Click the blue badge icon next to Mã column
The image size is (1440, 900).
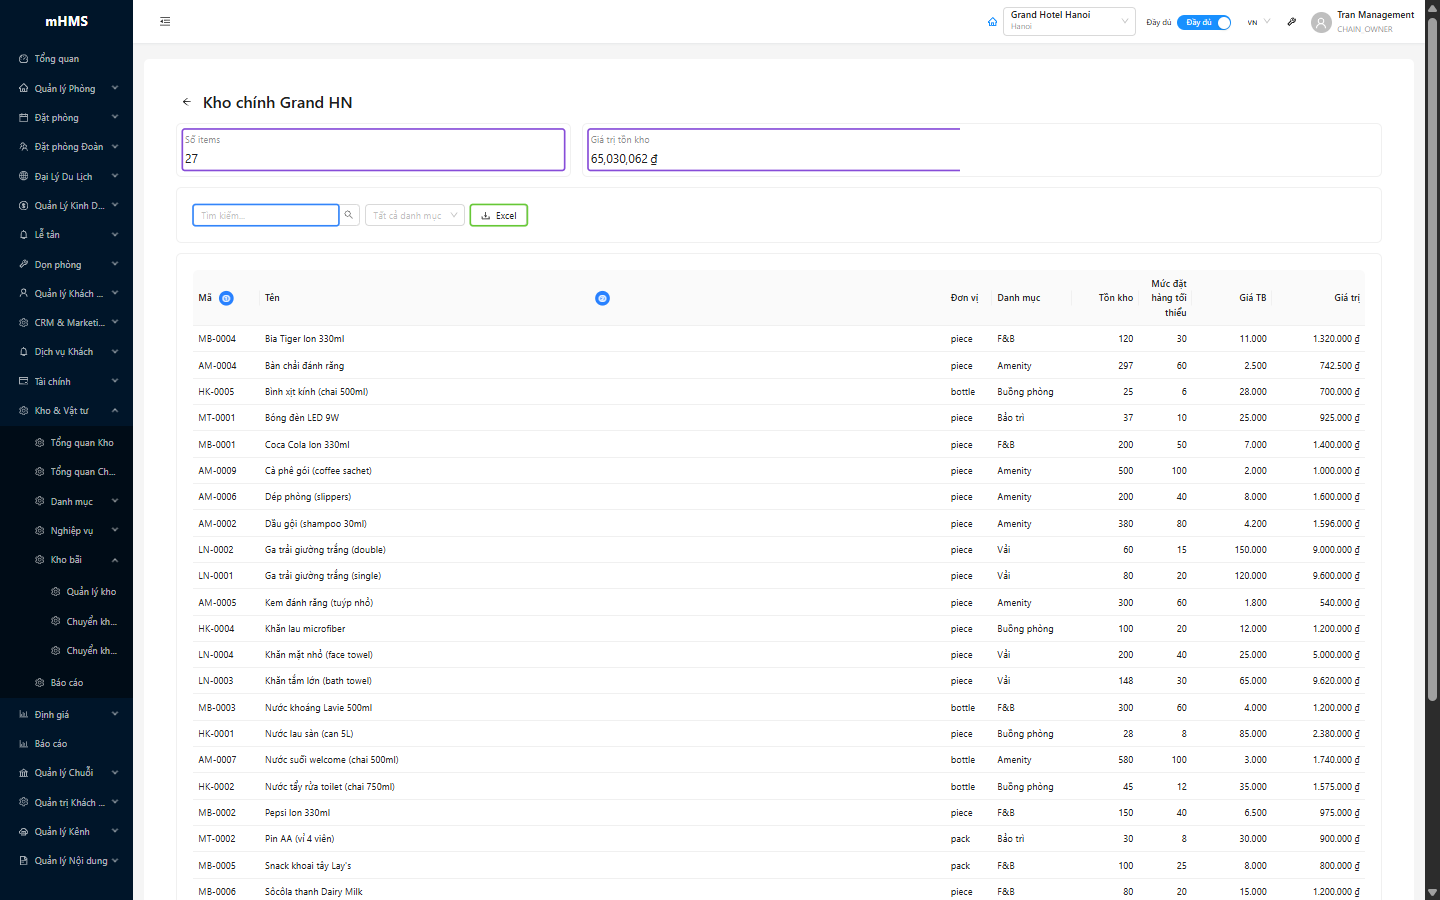tap(226, 298)
